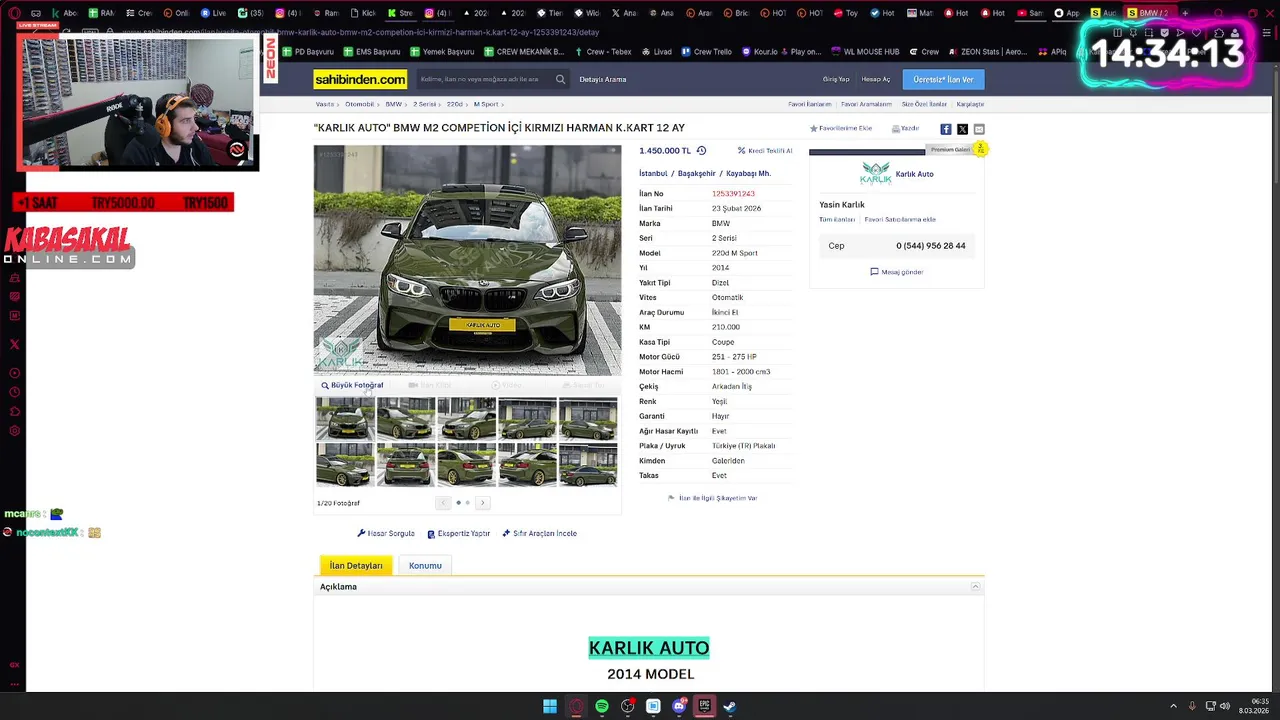Click the search magnifier icon

click(560, 79)
